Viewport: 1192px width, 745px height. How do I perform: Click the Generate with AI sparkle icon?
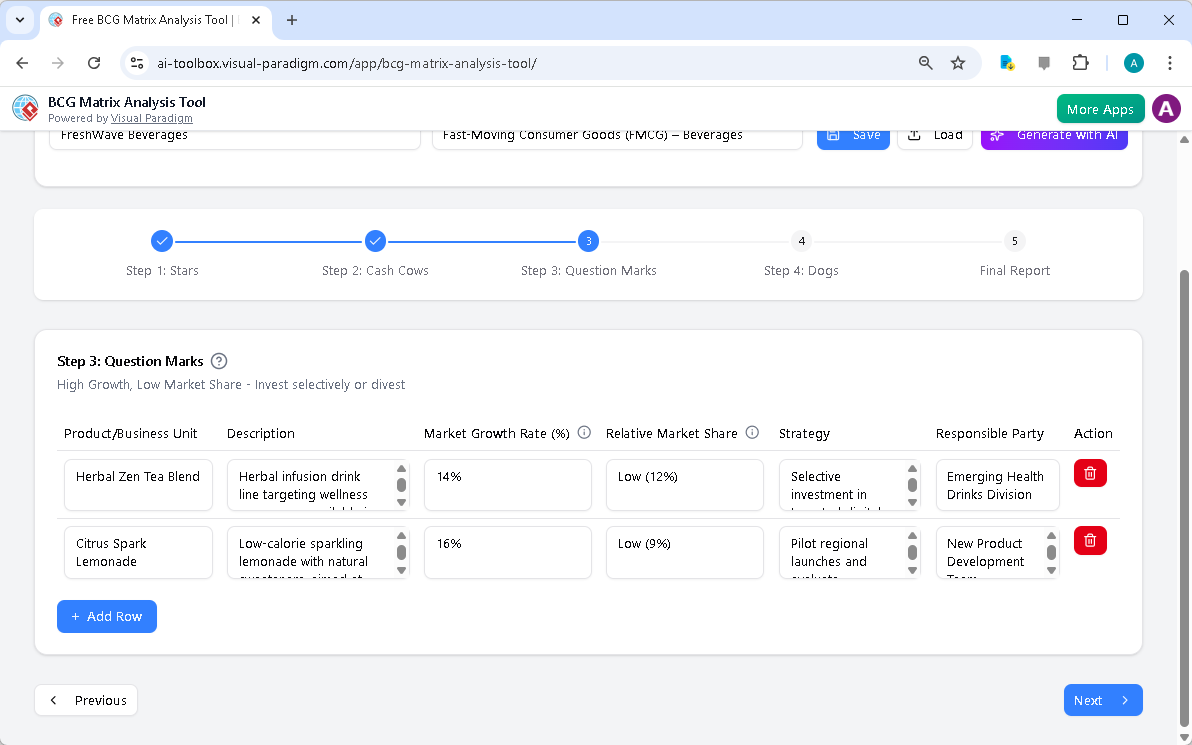click(x=995, y=134)
